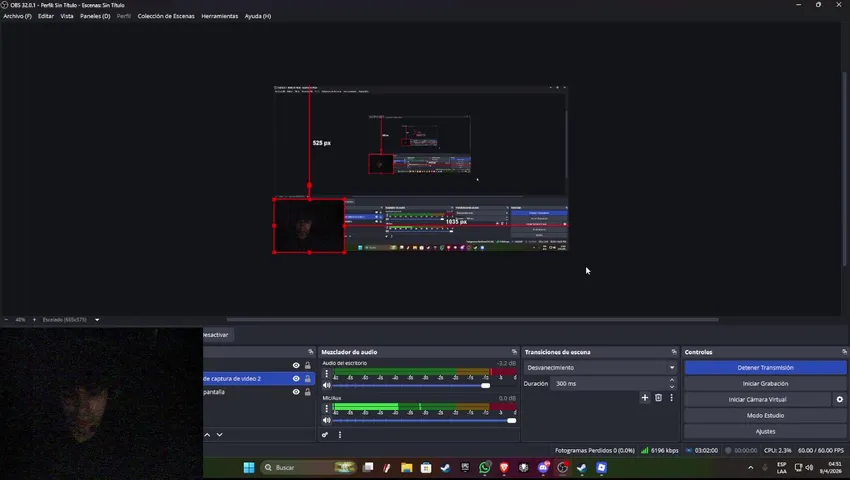Open the Herramientas menu

220,16
